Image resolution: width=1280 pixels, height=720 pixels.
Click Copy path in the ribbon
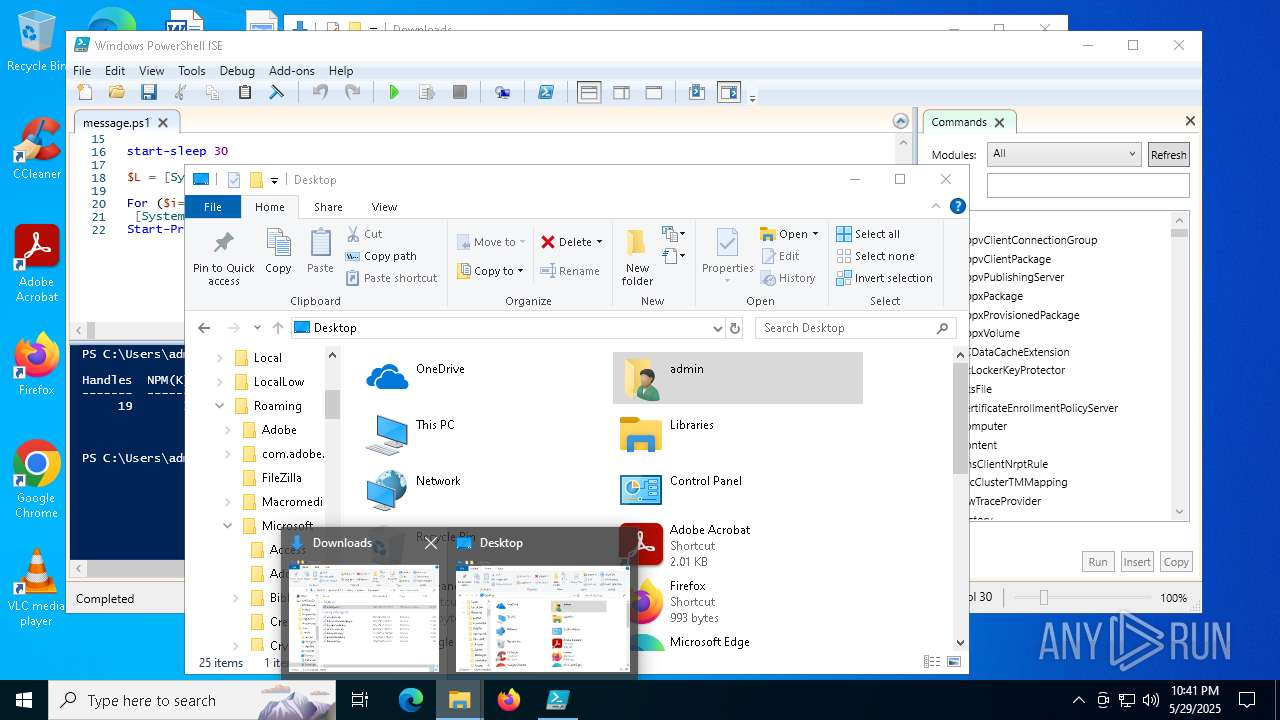pos(380,256)
